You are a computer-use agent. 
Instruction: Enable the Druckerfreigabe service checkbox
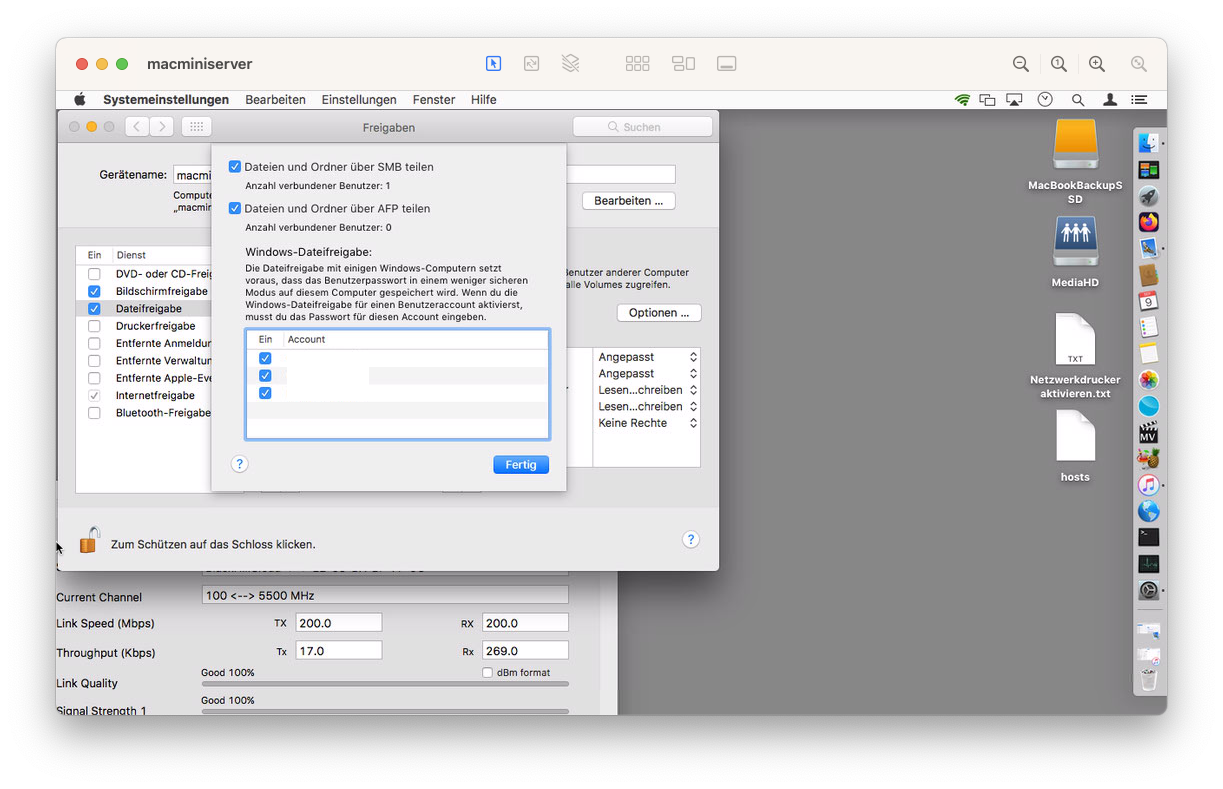[x=94, y=326]
